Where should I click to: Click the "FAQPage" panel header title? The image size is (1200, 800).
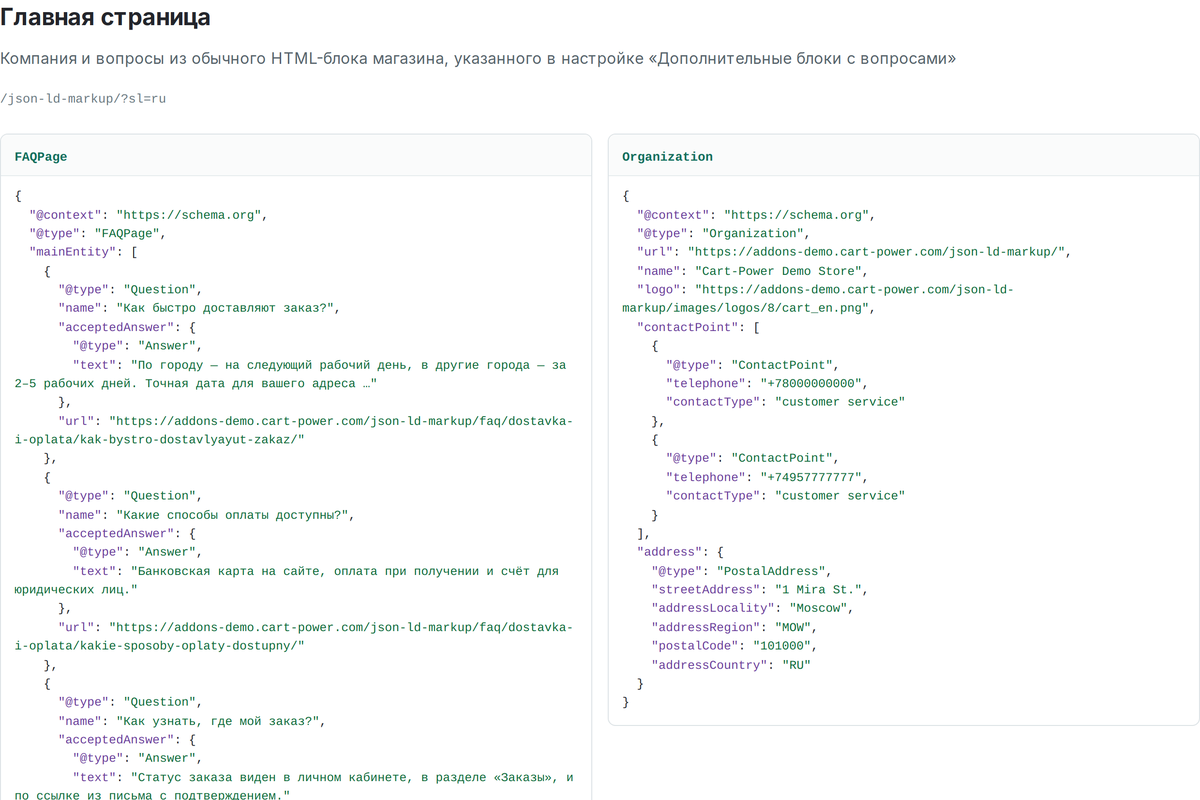pyautogui.click(x=41, y=157)
